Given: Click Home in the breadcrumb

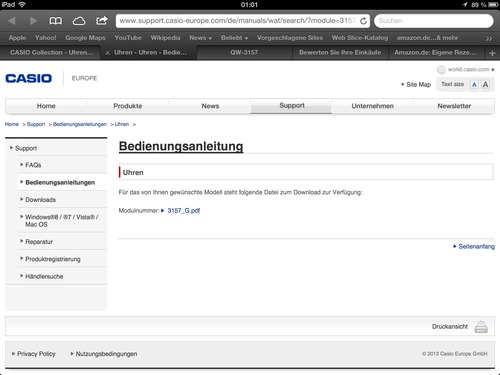Looking at the screenshot, I should (12, 124).
